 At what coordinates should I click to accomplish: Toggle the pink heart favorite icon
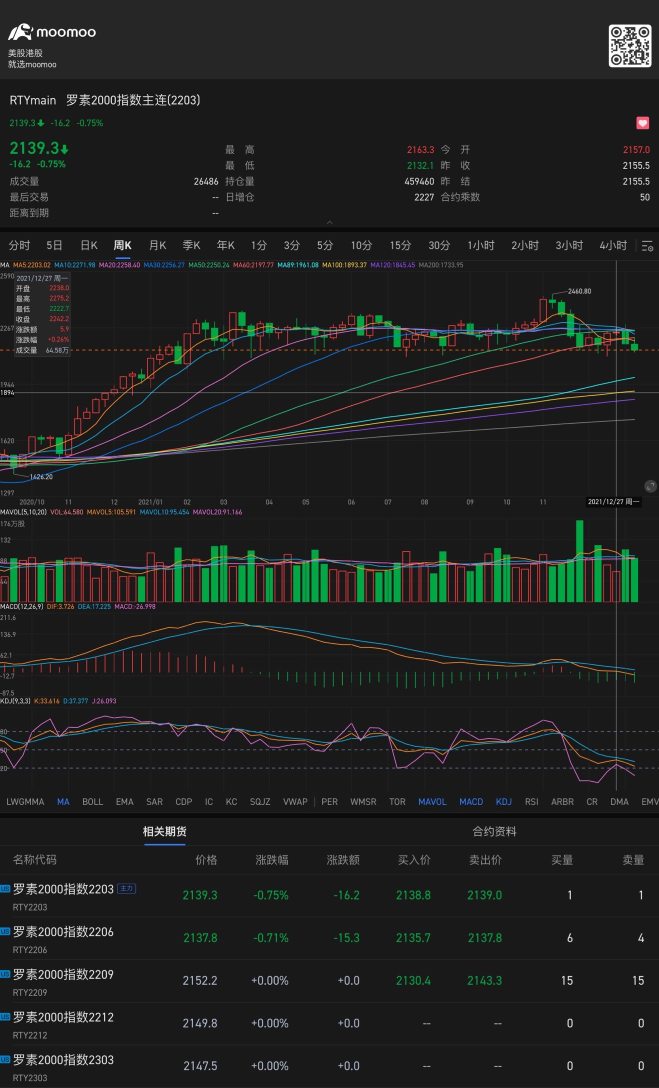642,123
